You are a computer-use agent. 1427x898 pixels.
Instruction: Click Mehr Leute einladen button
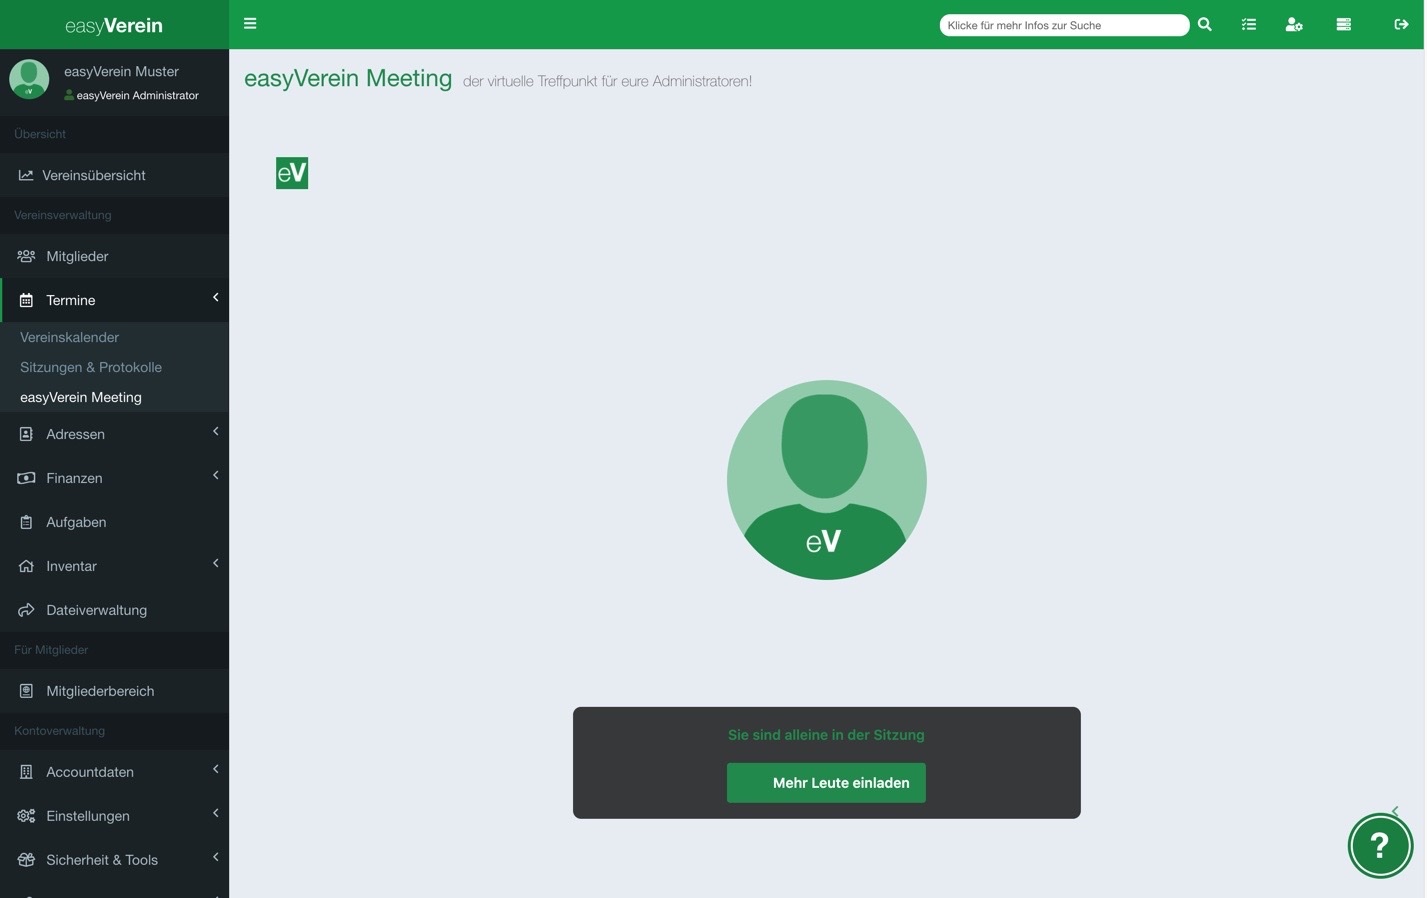(x=826, y=783)
